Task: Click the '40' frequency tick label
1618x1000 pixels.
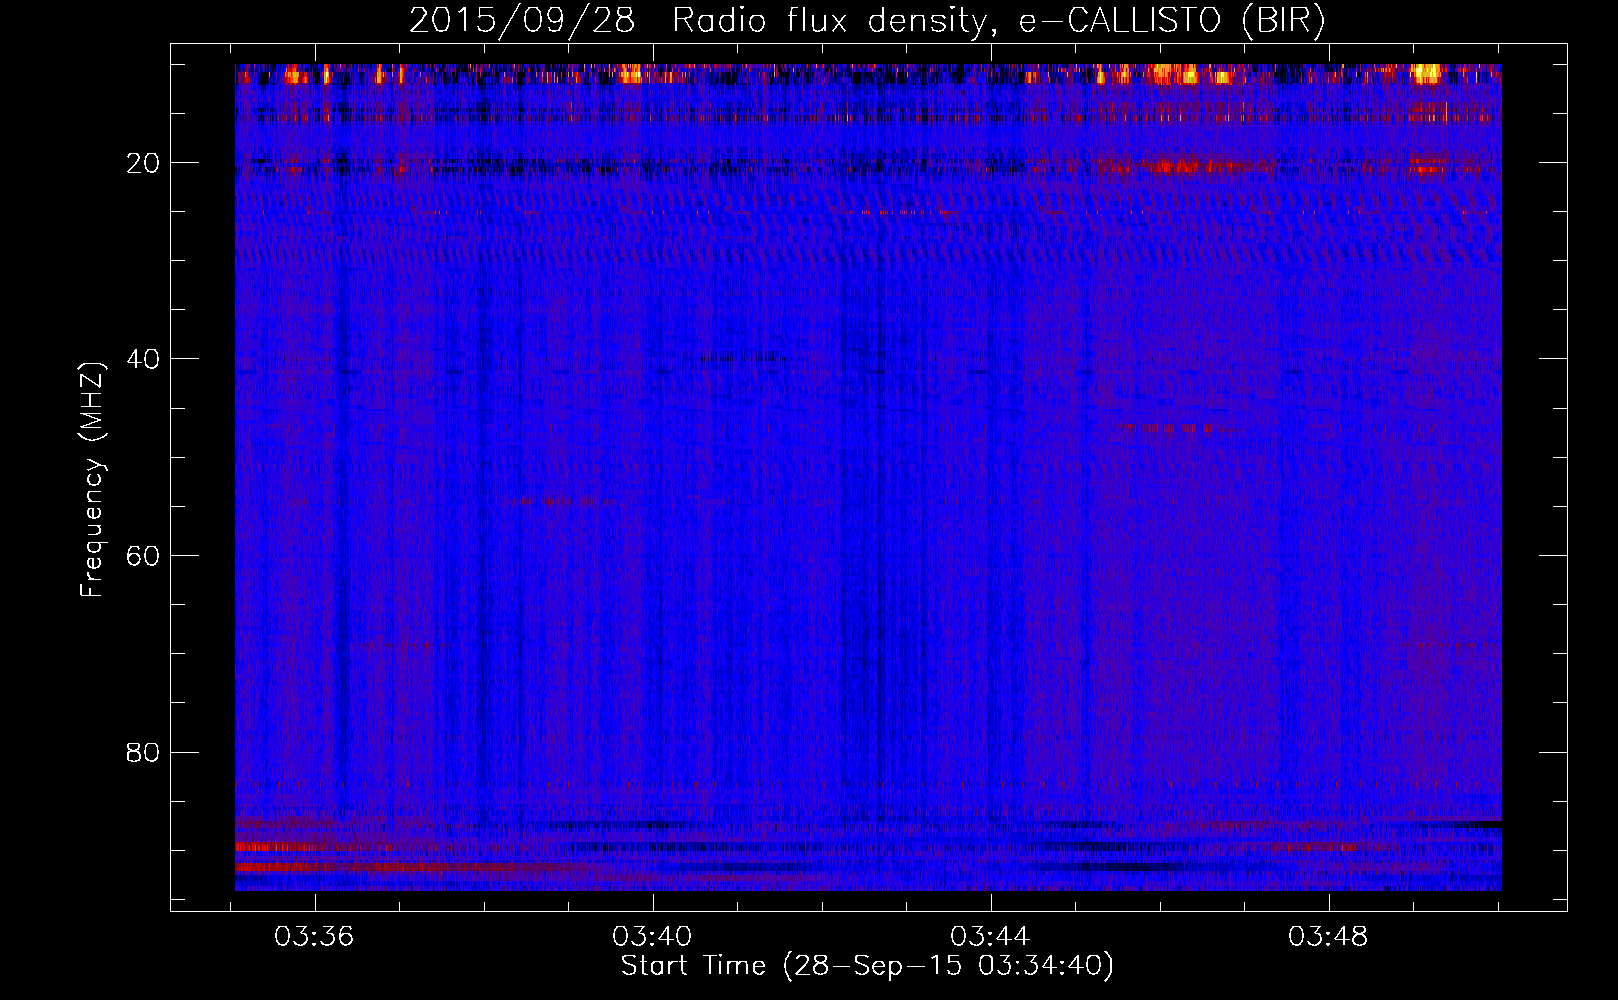Action: [x=144, y=359]
